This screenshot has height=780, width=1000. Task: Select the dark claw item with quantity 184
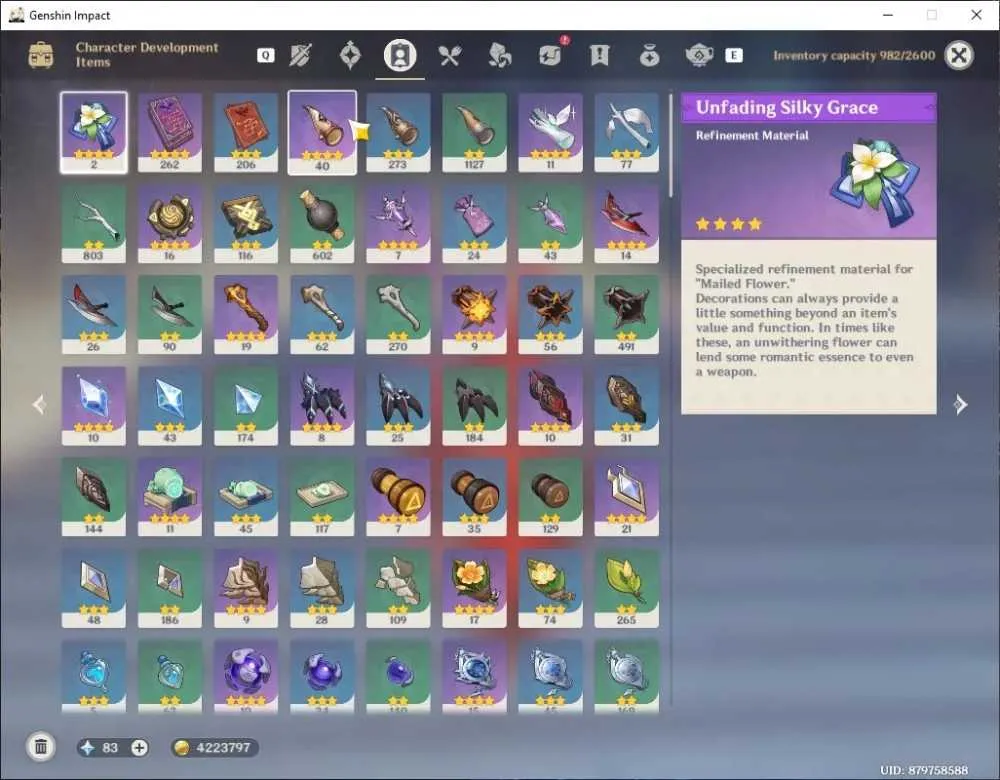474,406
